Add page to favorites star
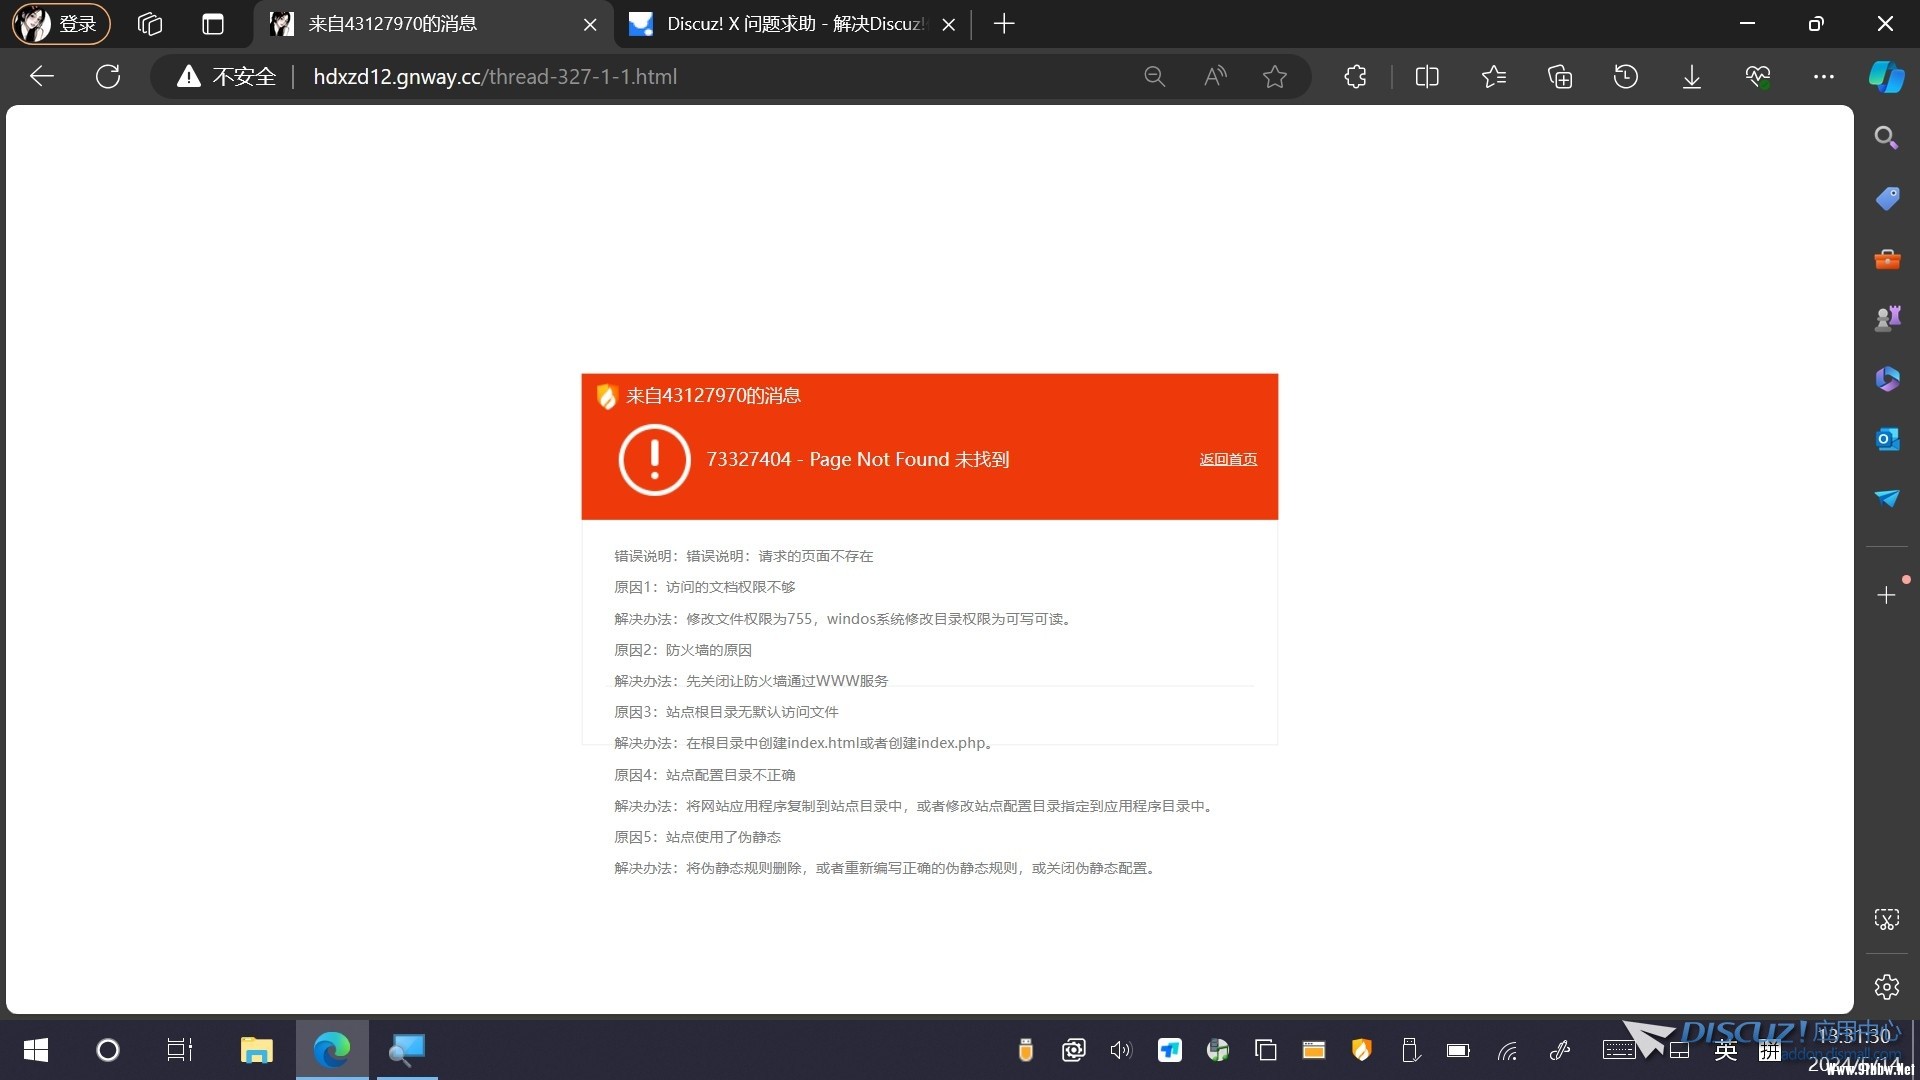 [1274, 76]
